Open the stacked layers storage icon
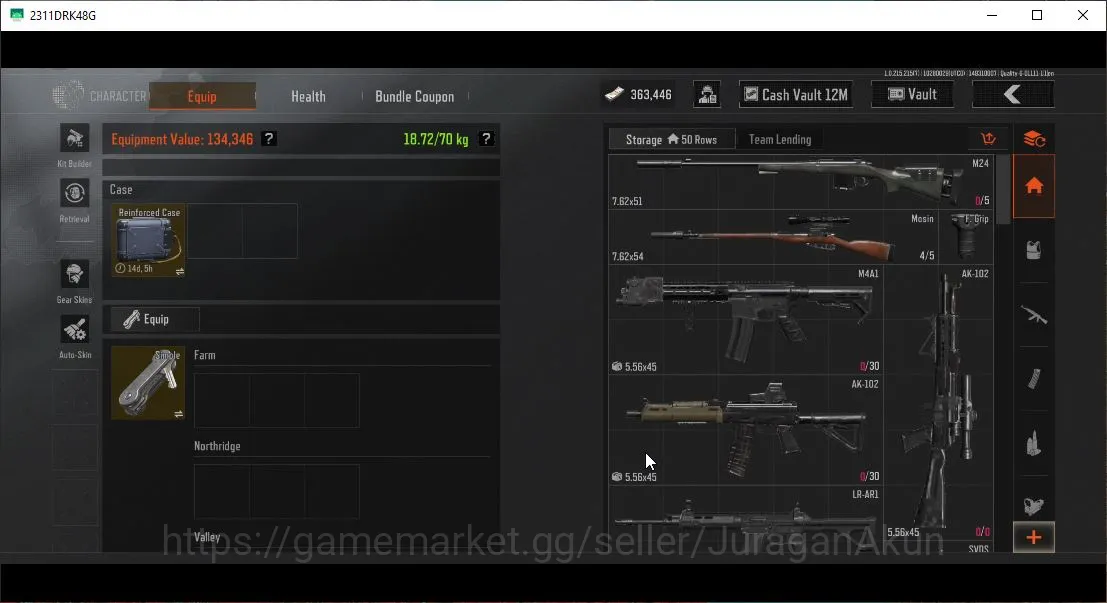This screenshot has height=603, width=1107. (x=1034, y=139)
